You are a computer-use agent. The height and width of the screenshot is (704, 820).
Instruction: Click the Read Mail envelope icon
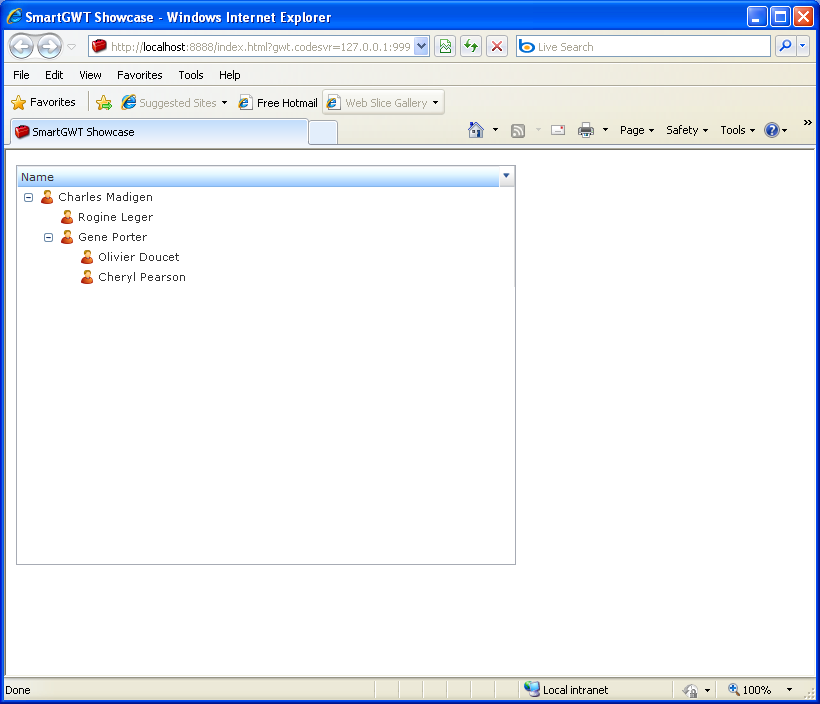(x=557, y=130)
